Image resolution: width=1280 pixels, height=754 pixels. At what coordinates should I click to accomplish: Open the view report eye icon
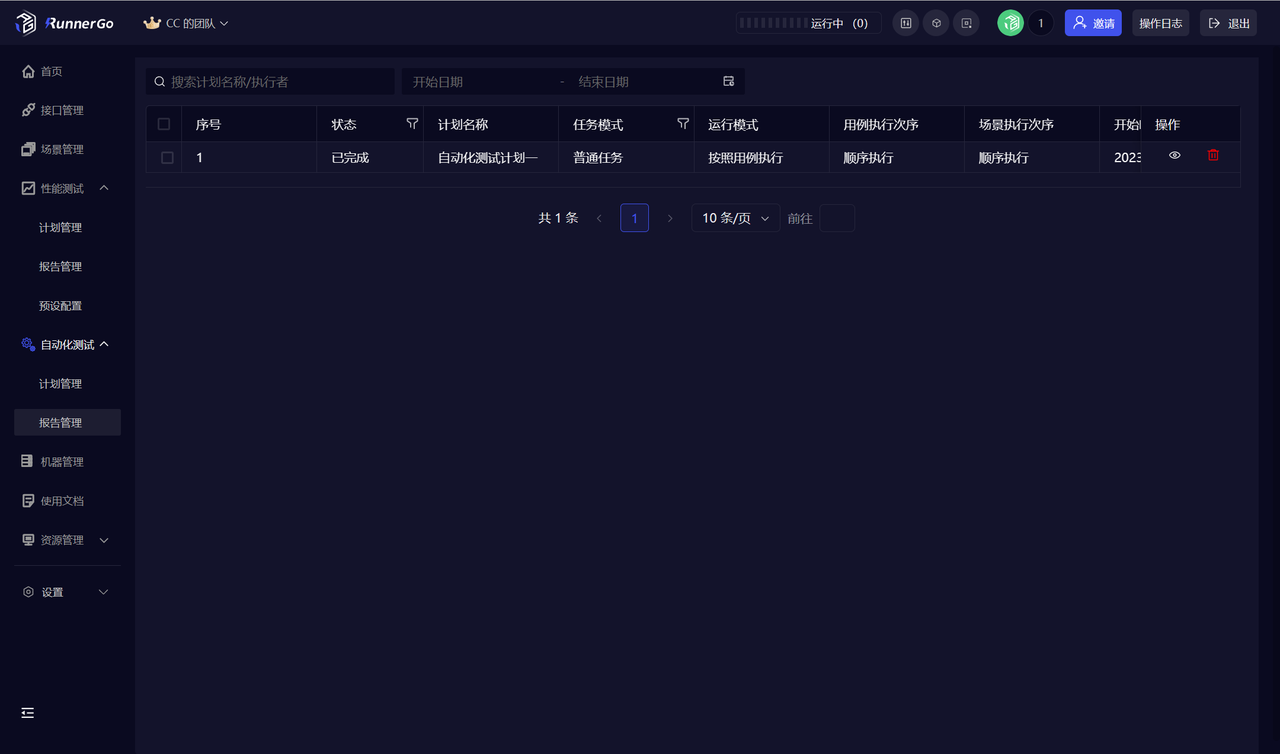[1174, 156]
